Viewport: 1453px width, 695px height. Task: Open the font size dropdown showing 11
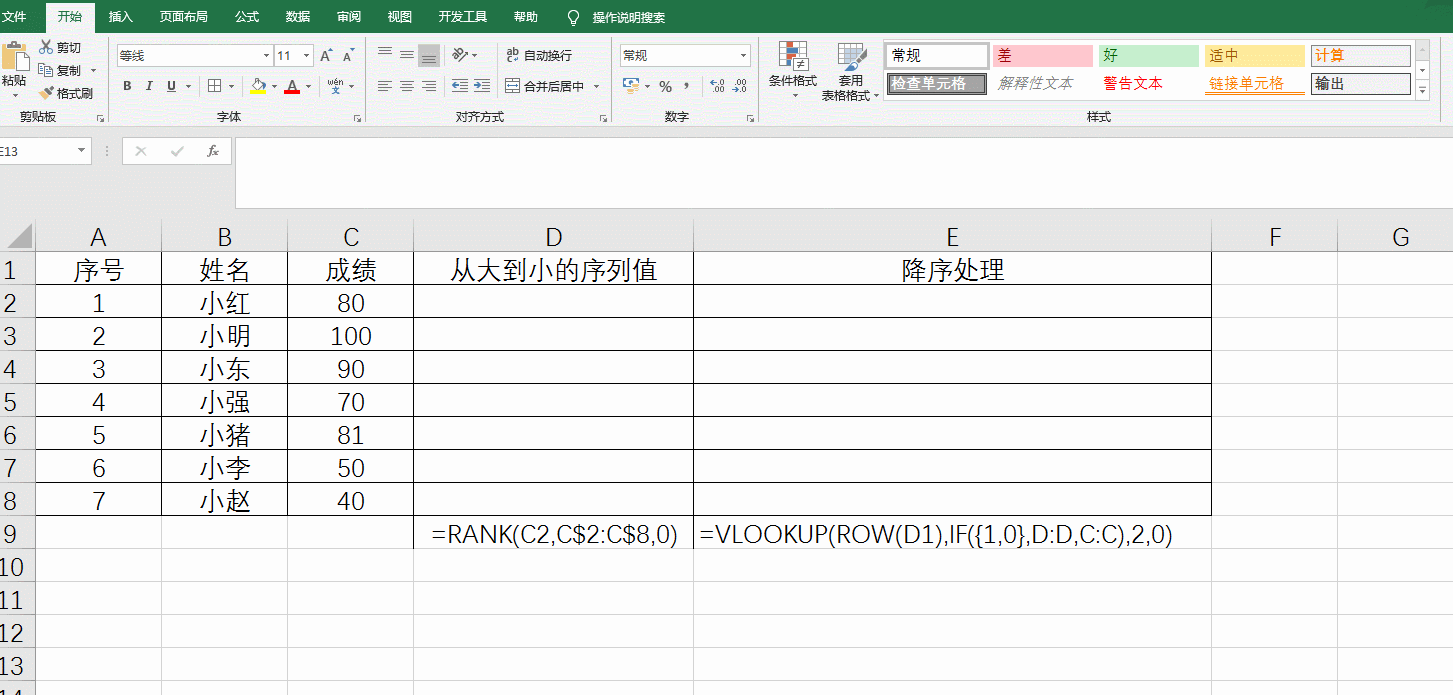click(x=306, y=56)
